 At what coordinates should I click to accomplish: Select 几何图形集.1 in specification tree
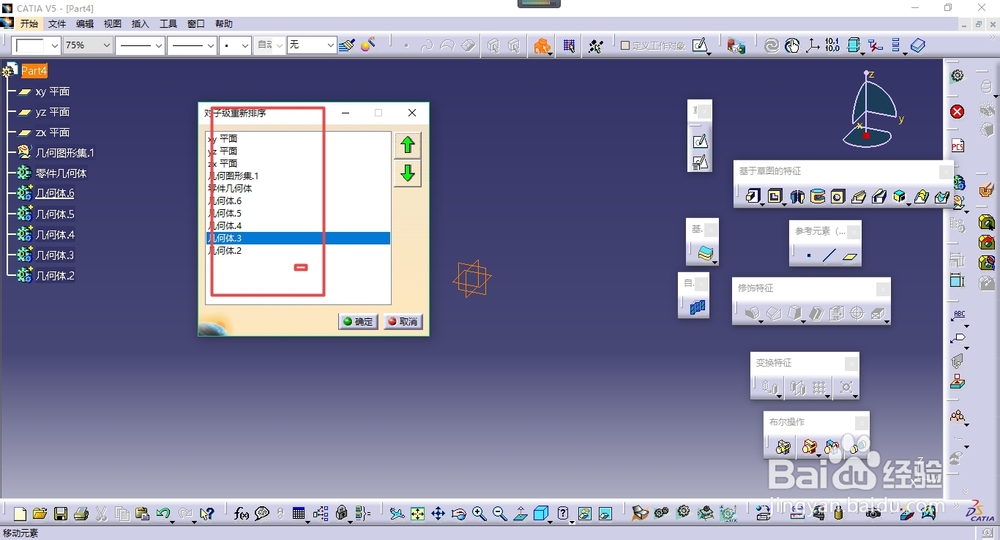click(64, 153)
